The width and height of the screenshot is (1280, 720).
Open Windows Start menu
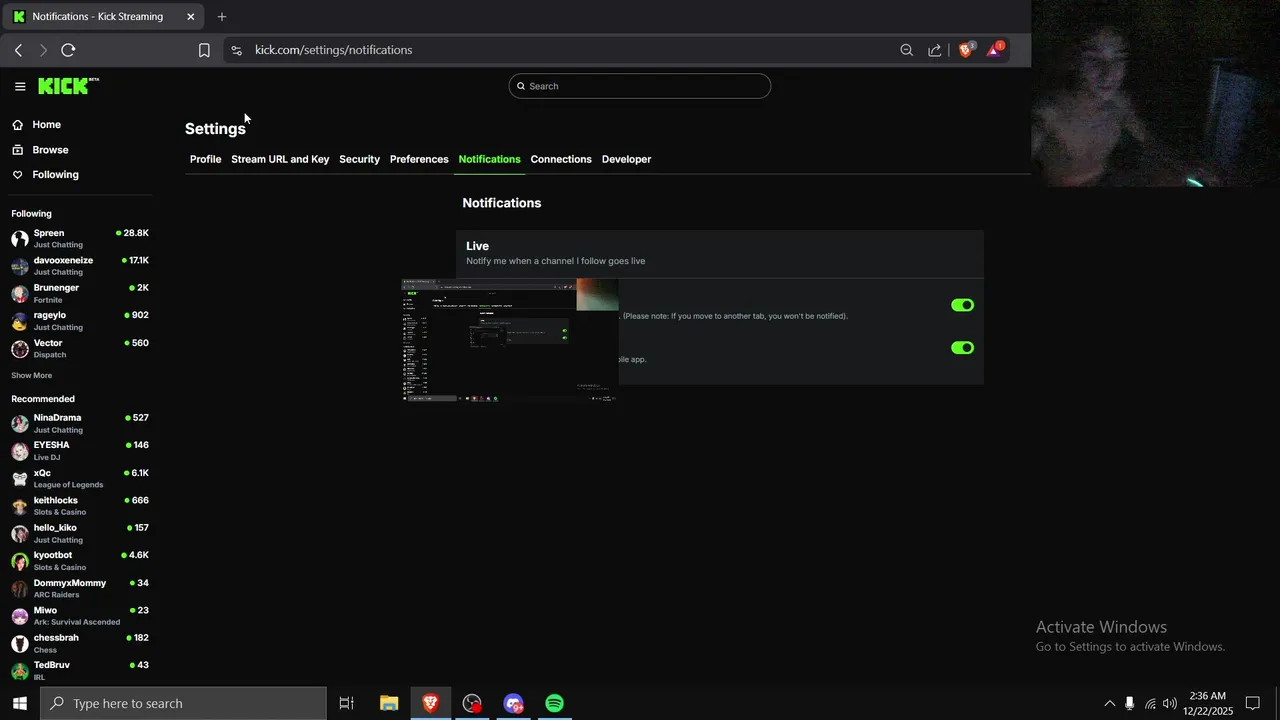tap(19, 704)
